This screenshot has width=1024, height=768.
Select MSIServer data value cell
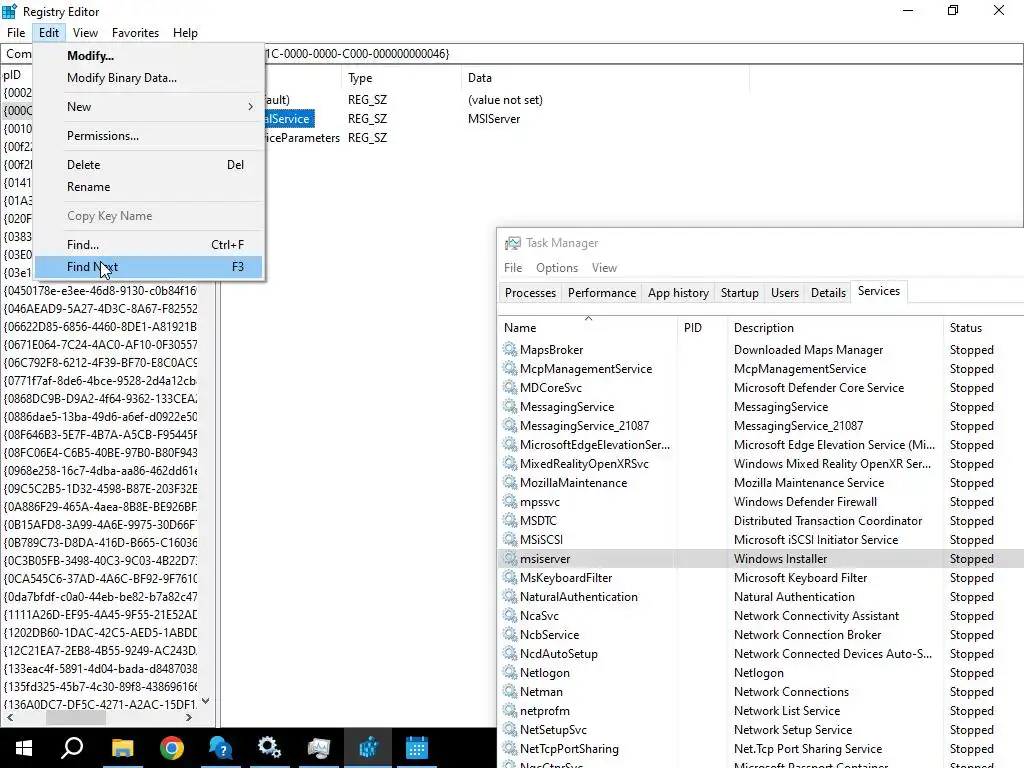(x=494, y=119)
